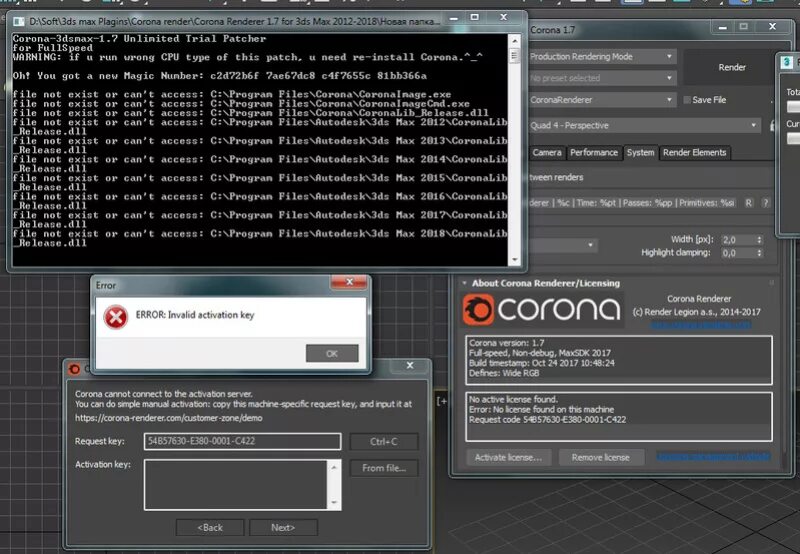
Task: Click inside the Request key field
Action: (x=242, y=441)
